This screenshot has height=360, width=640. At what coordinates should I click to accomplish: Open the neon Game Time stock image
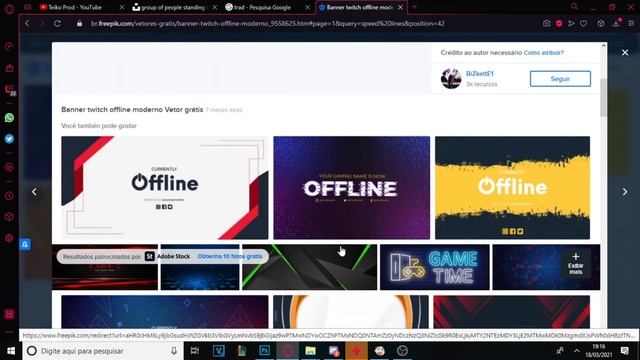point(435,267)
